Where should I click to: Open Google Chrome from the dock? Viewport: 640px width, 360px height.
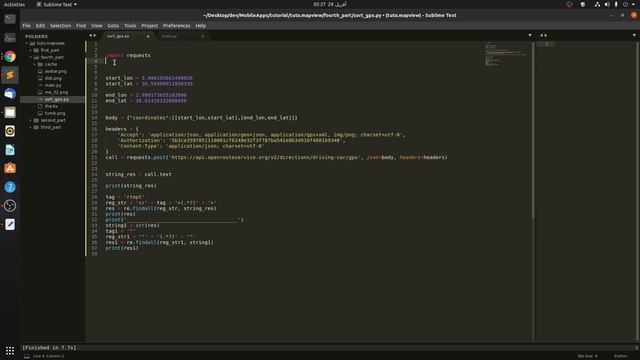pyautogui.click(x=10, y=56)
